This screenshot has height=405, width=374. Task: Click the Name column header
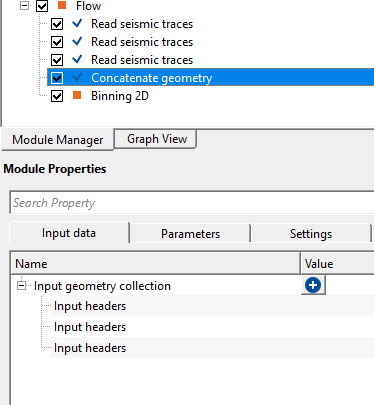[x=156, y=264]
